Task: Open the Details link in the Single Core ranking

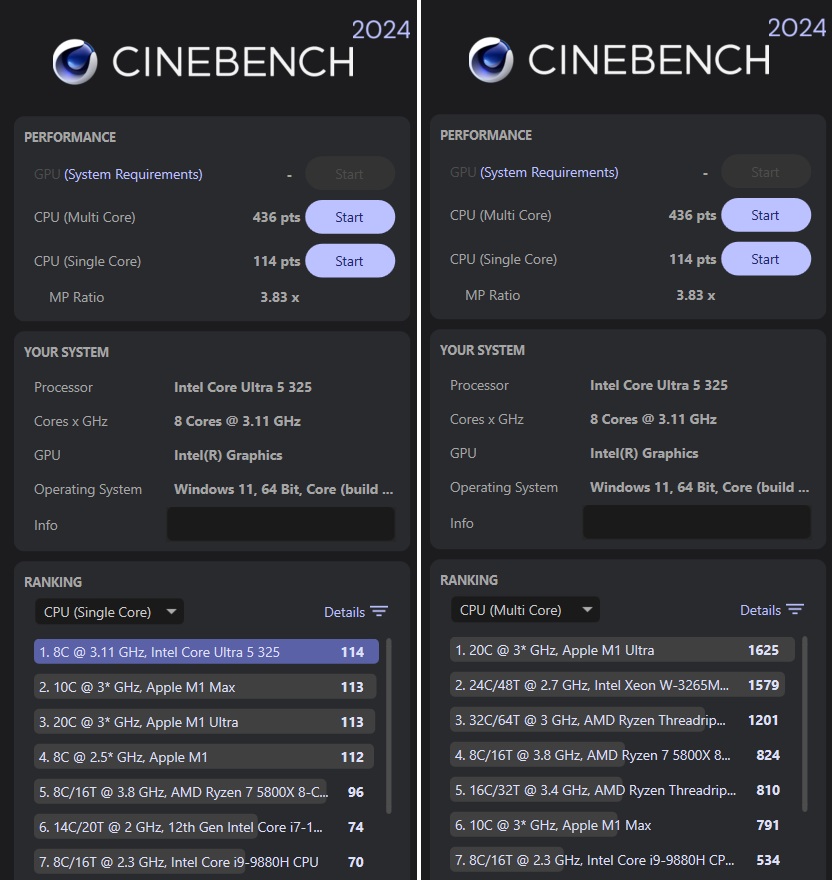Action: [x=344, y=612]
